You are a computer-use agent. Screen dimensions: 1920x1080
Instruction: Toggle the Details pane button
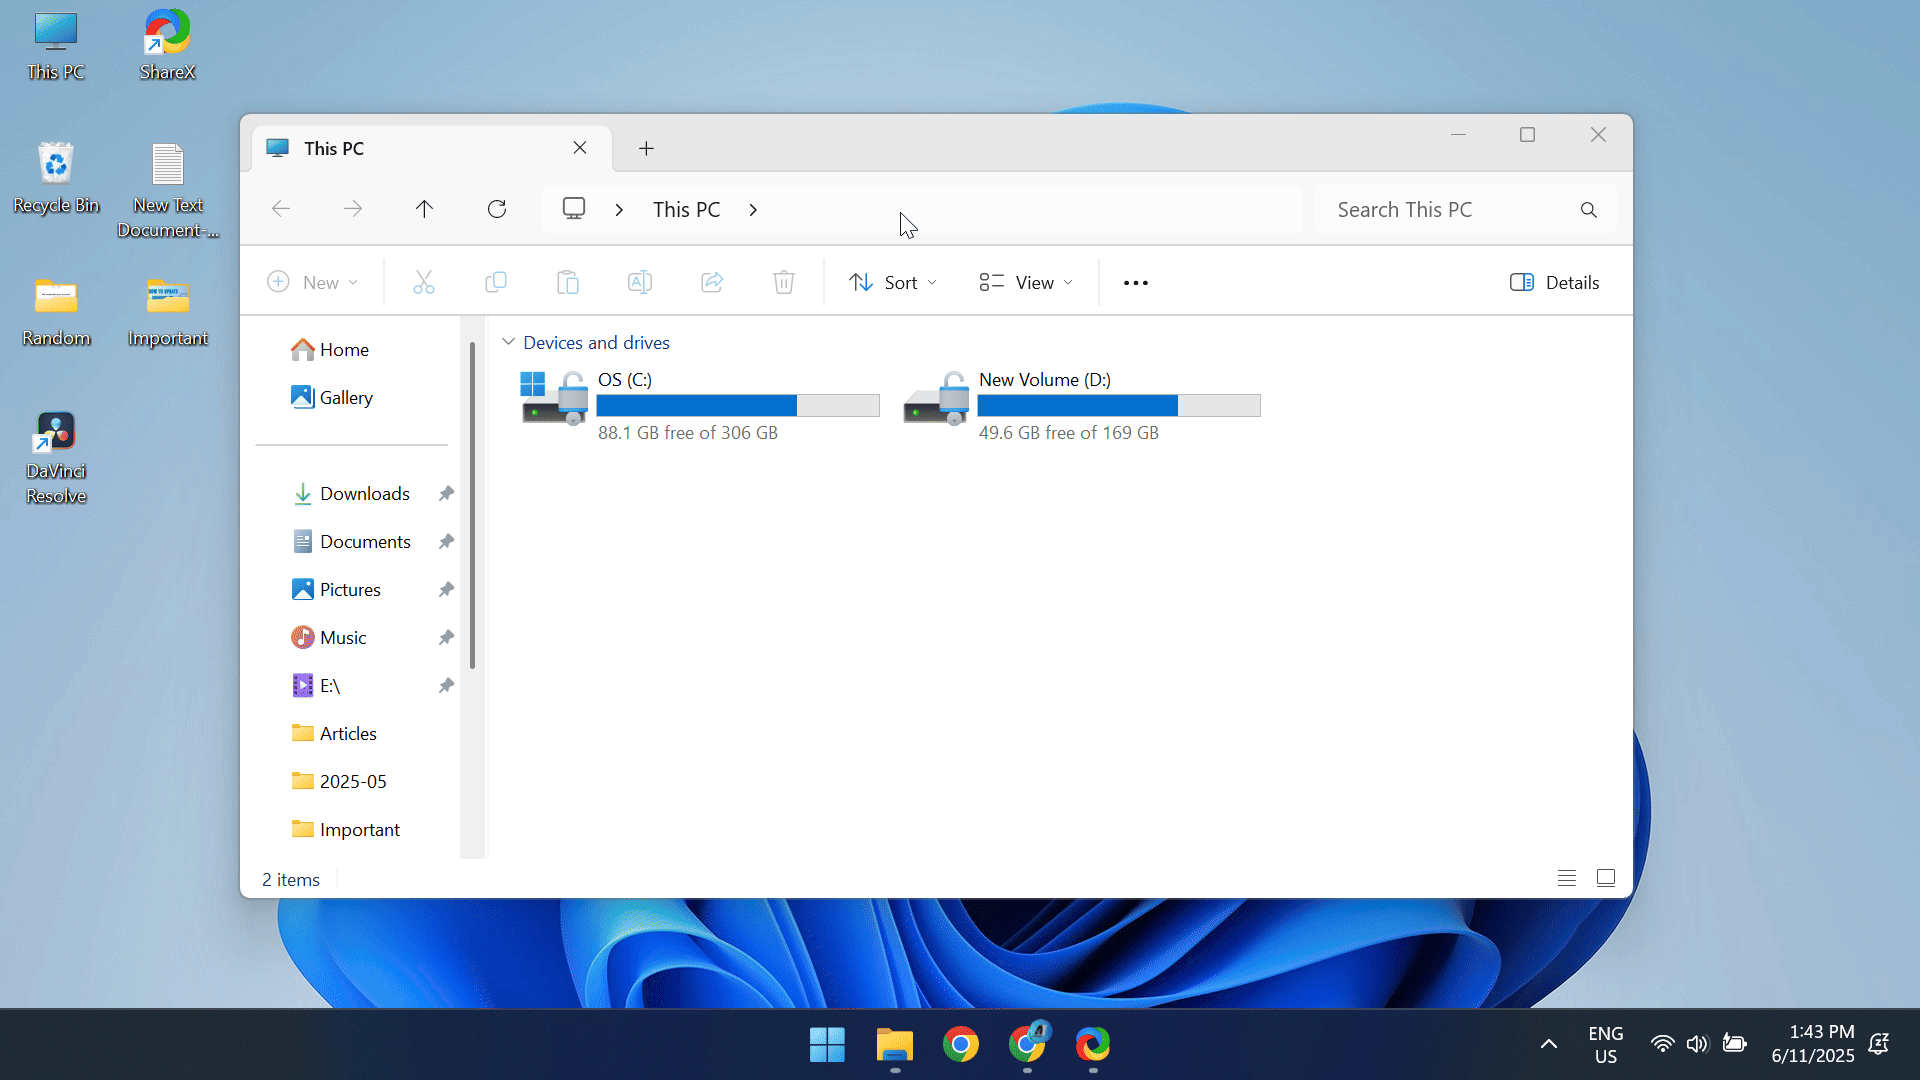1554,283
